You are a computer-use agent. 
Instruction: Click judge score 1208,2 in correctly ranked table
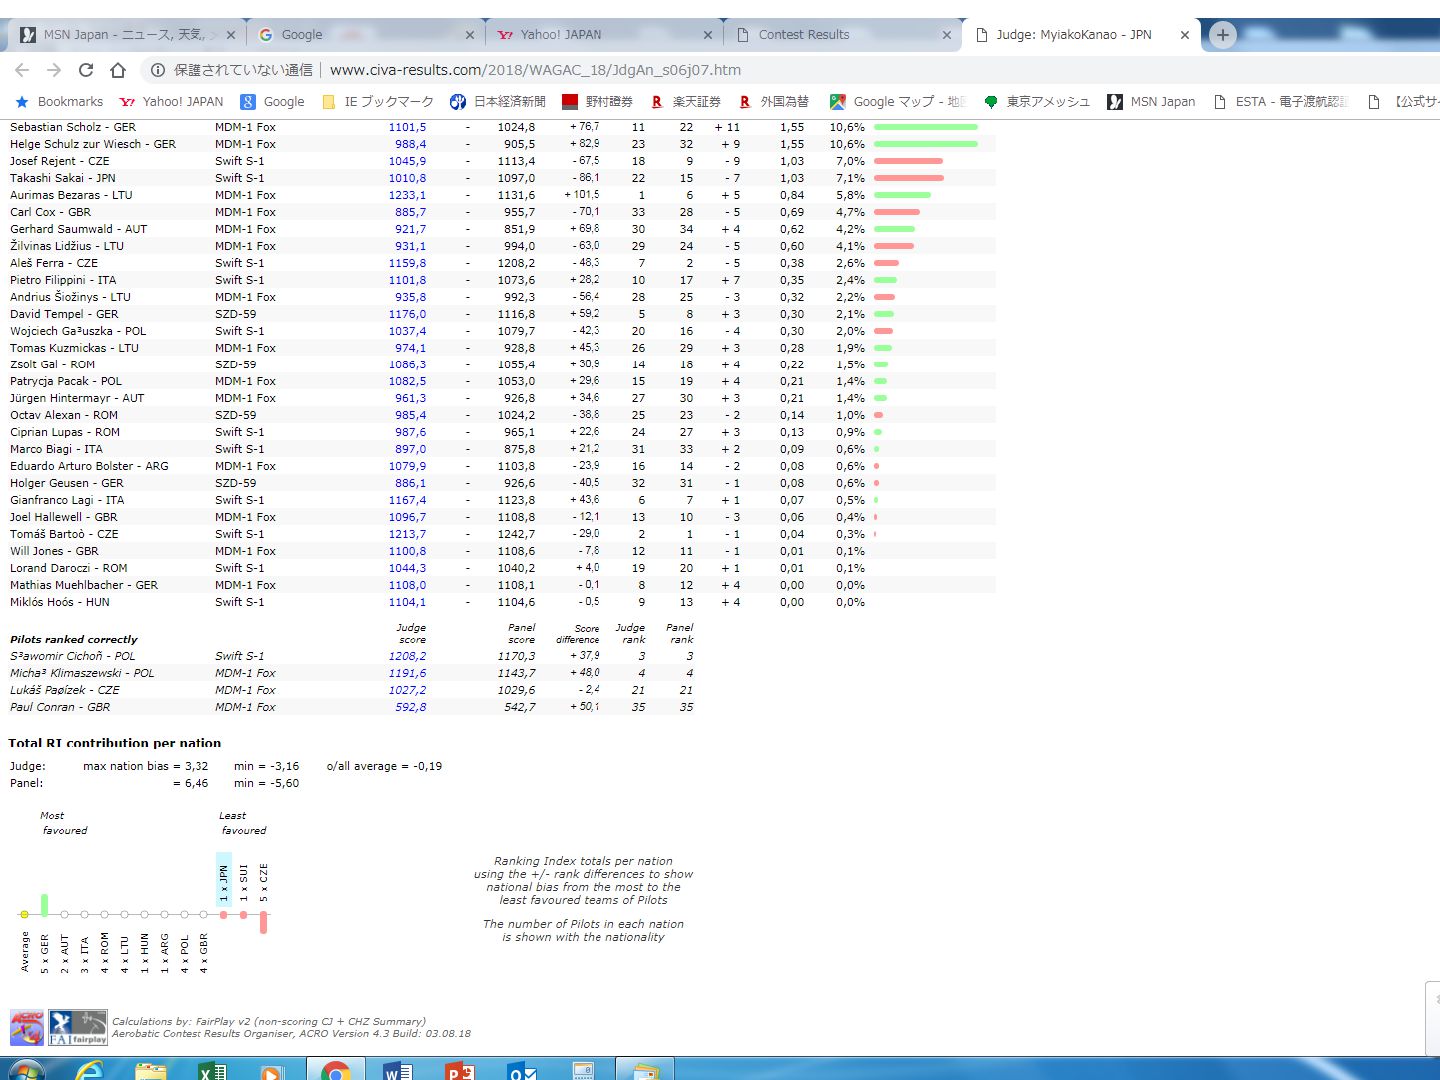click(x=407, y=656)
